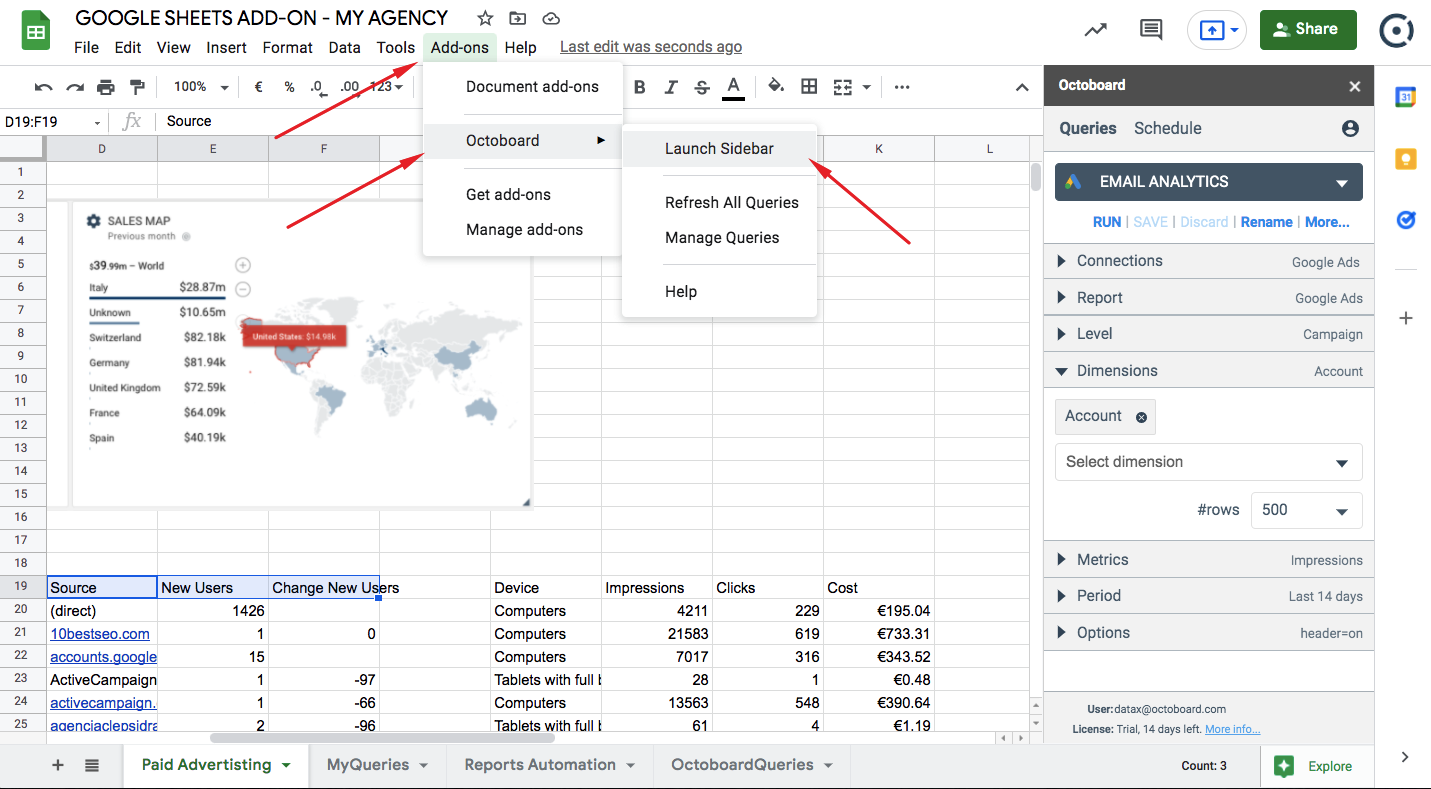This screenshot has width=1431, height=789.
Task: Expand the Options section
Action: [1208, 633]
